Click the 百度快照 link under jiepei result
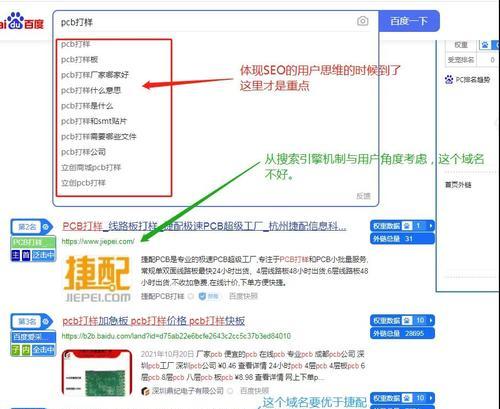 243,296
